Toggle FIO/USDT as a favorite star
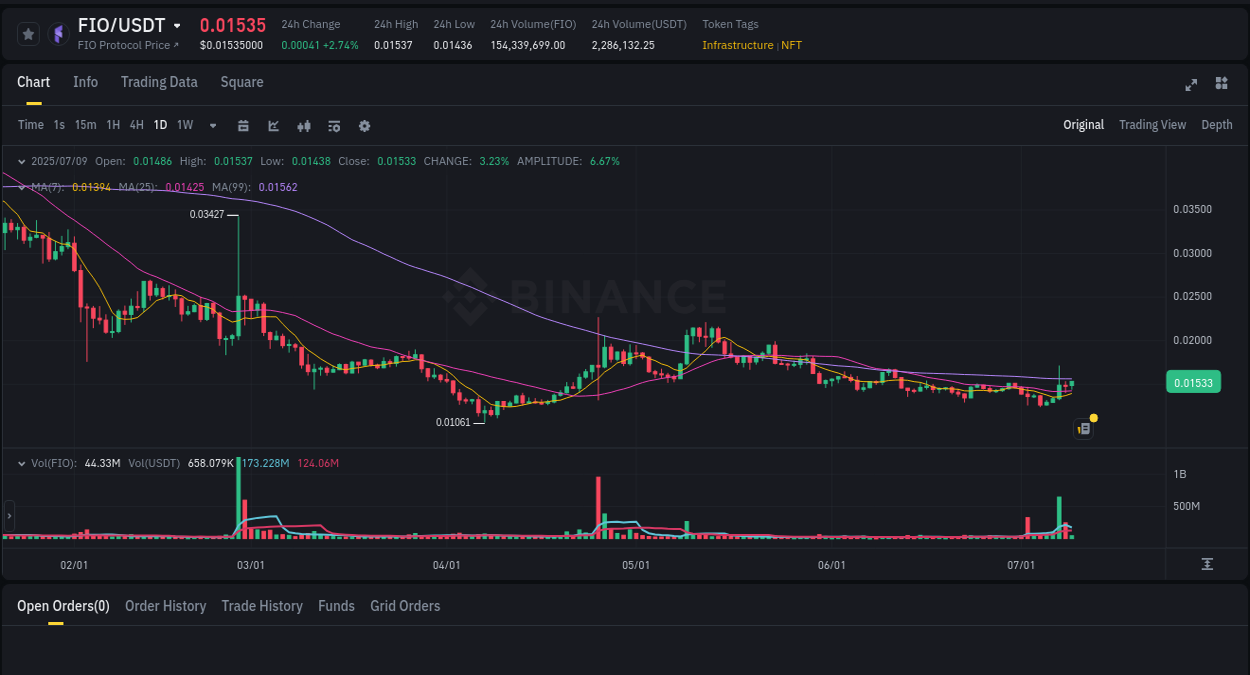This screenshot has width=1250, height=675. coord(28,33)
